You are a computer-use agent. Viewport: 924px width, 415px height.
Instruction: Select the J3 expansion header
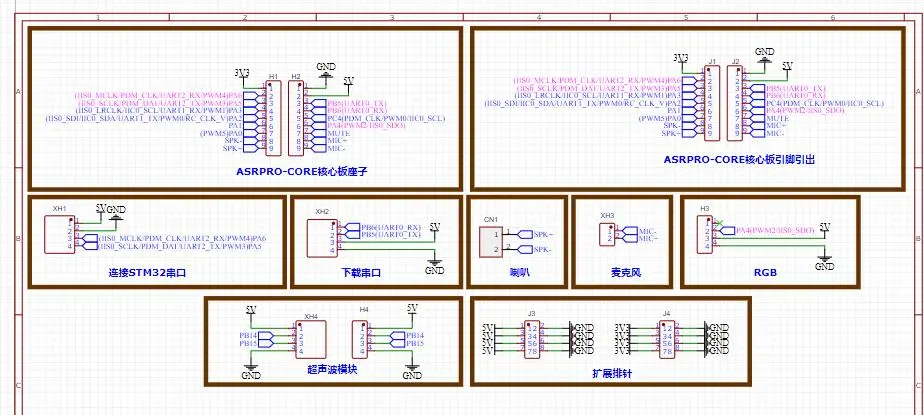pos(532,338)
